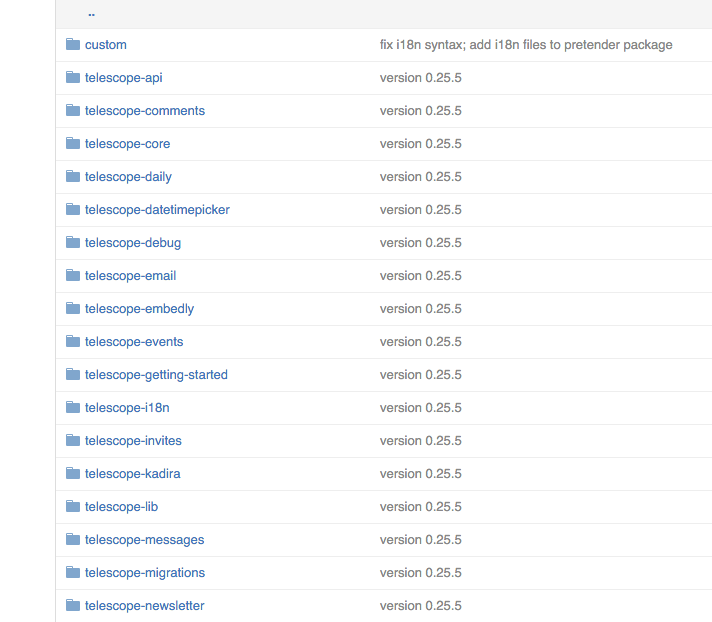The width and height of the screenshot is (712, 622).
Task: Open the telescope-embedly folder
Action: pyautogui.click(x=139, y=309)
